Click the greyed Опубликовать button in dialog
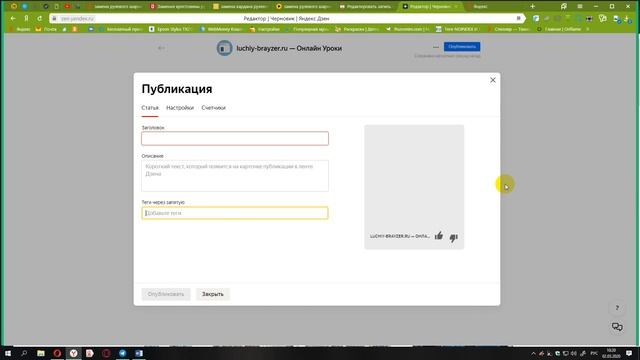This screenshot has width=640, height=360. click(166, 294)
